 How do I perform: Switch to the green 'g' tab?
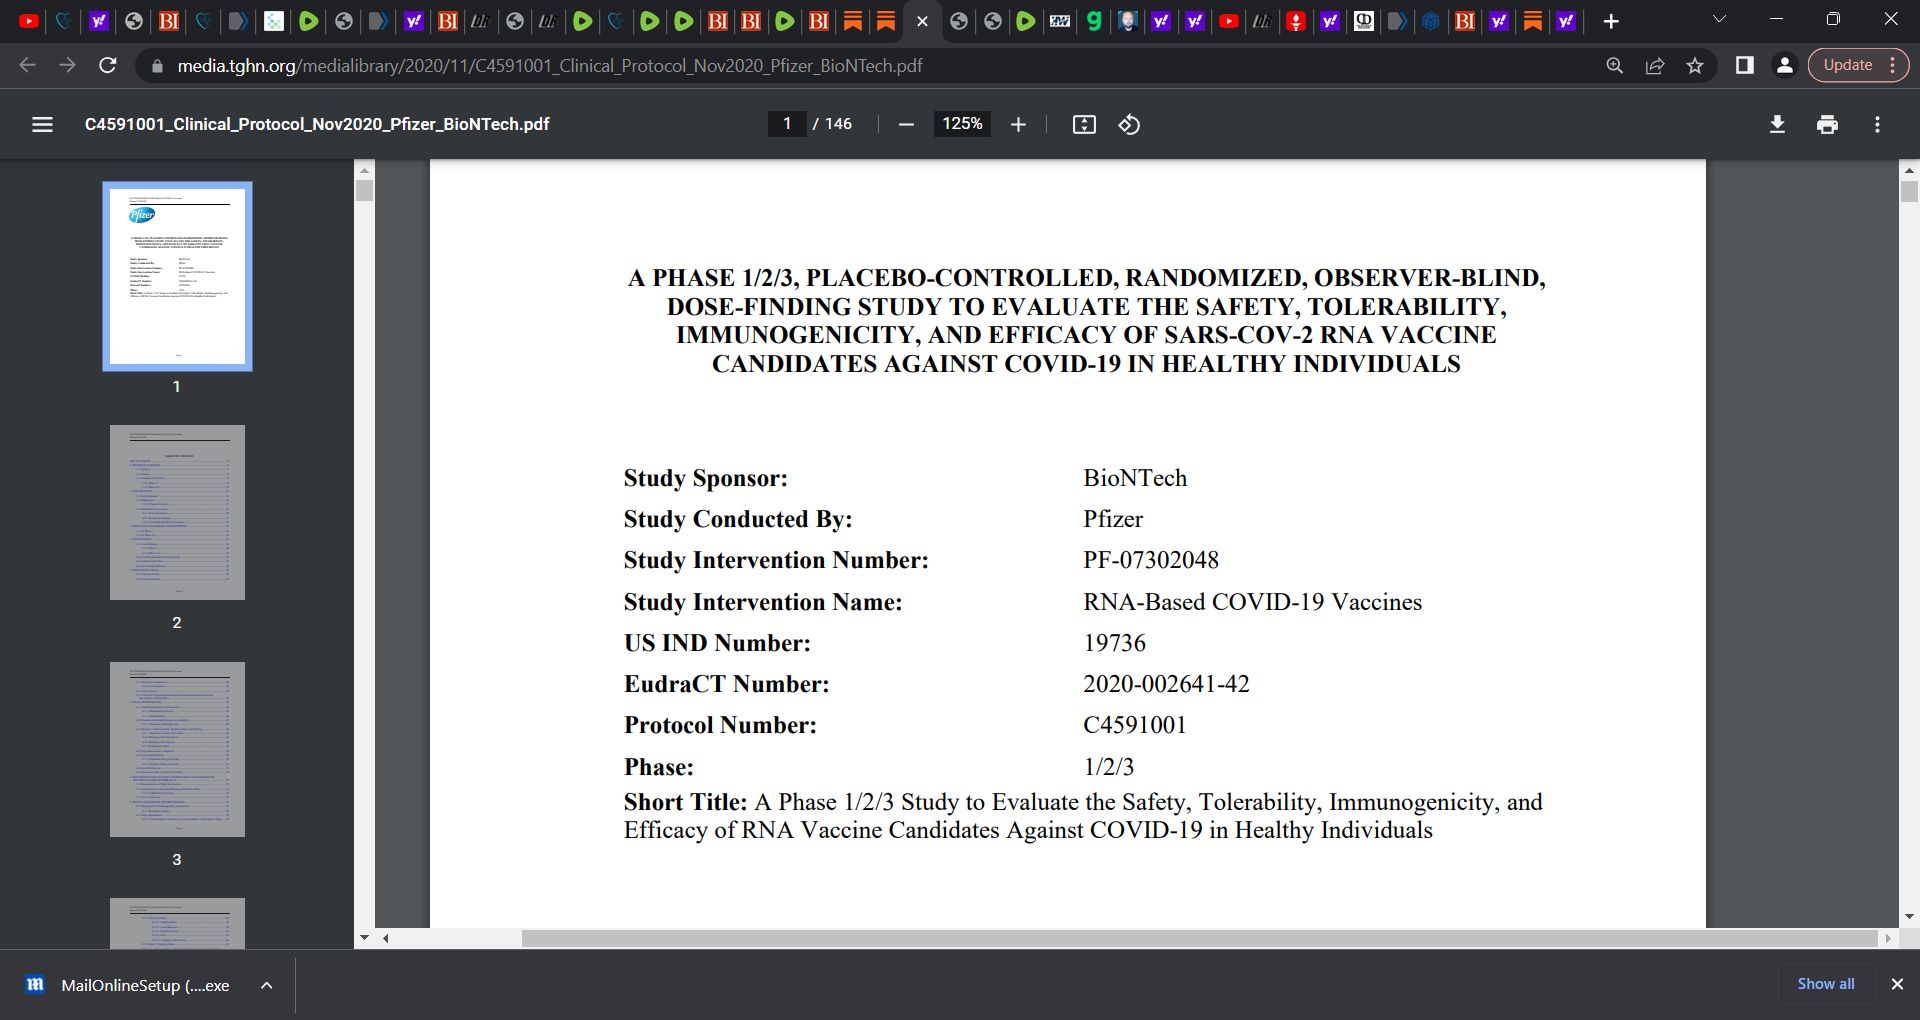tap(1094, 21)
